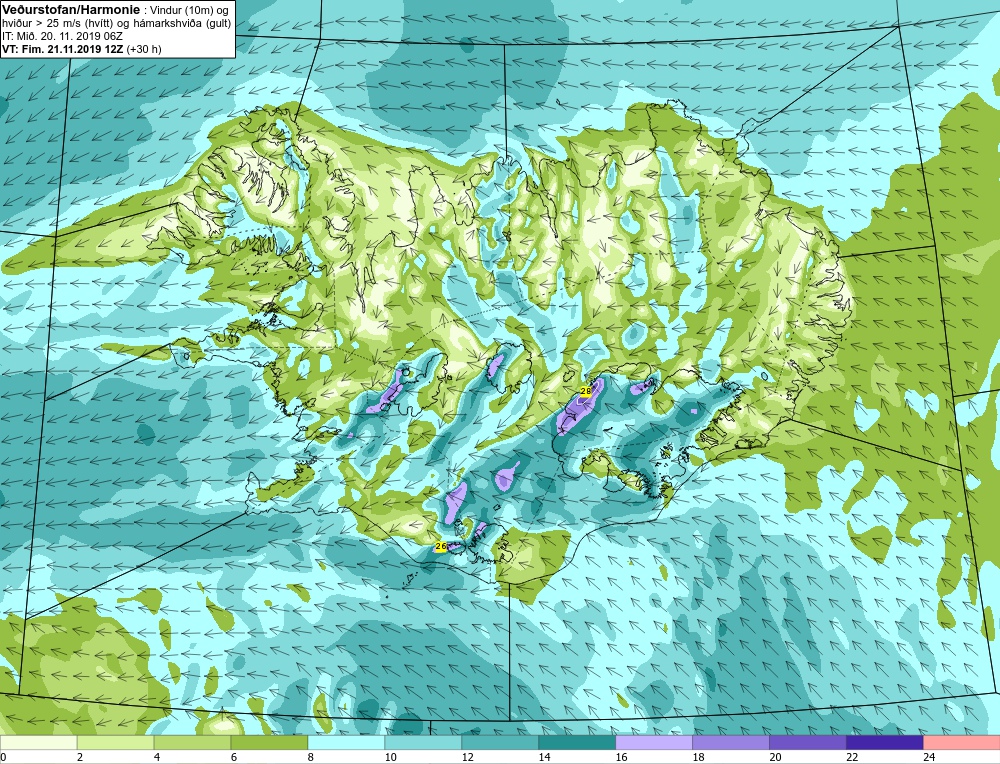Click the legend scale label 24
Viewport: 1000px width, 764px height.
pyautogui.click(x=929, y=757)
